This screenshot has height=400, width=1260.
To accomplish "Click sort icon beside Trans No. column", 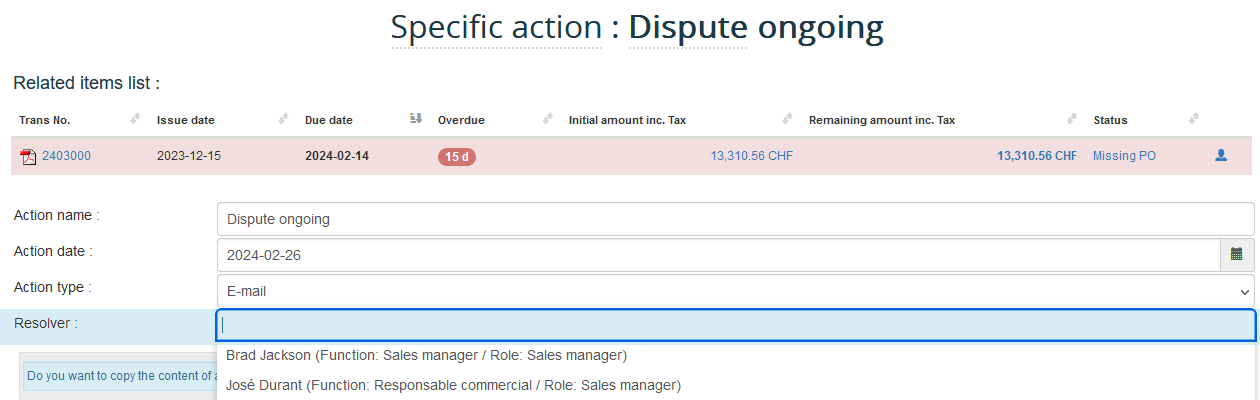I will tap(136, 120).
